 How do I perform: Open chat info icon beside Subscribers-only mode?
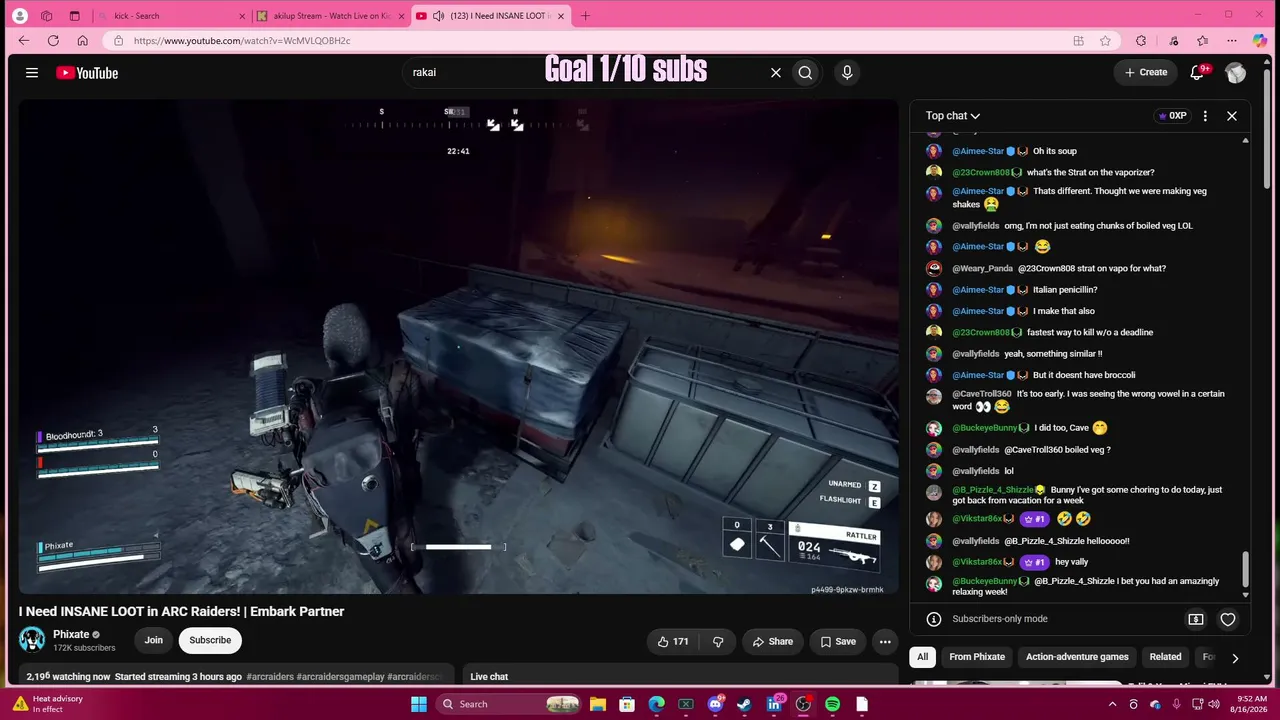(934, 619)
